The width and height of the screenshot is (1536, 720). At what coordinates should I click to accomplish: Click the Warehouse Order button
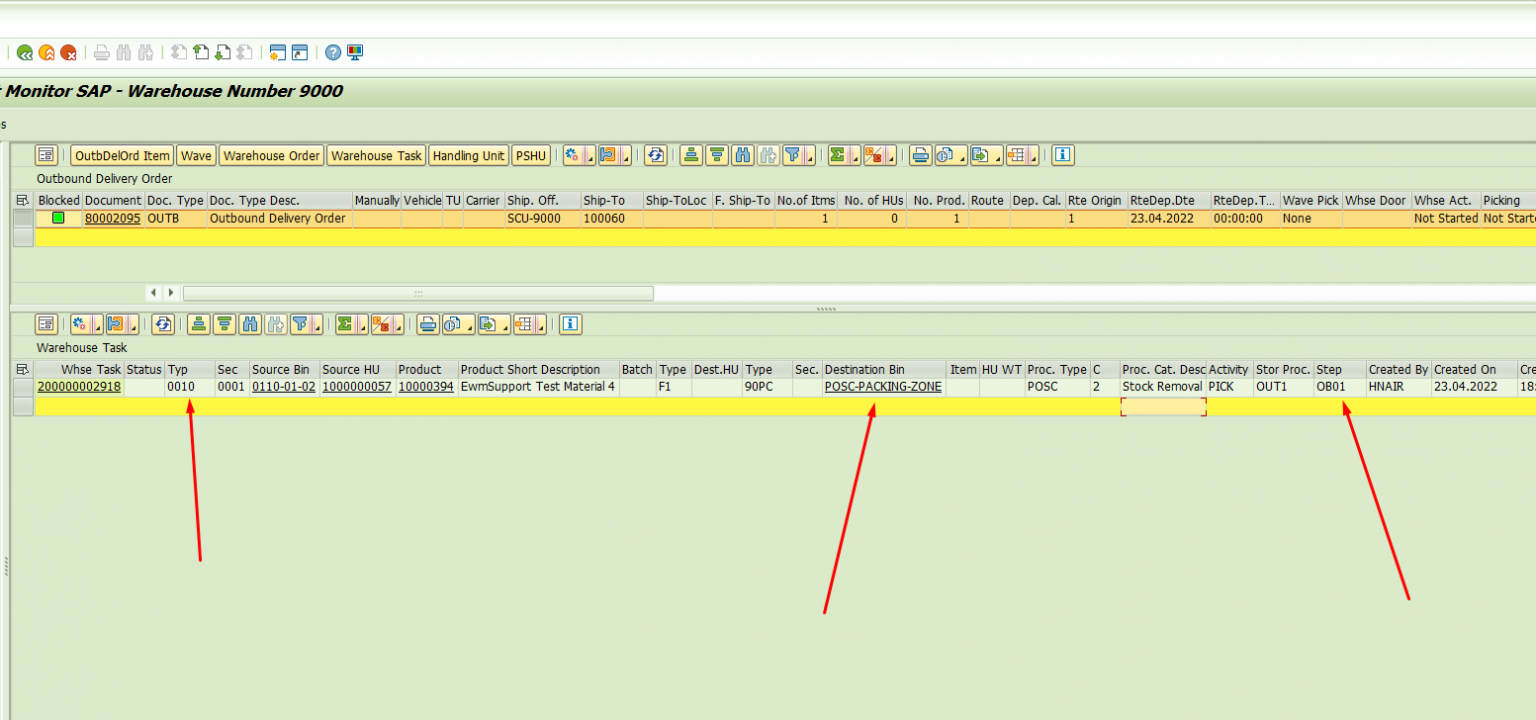point(271,155)
